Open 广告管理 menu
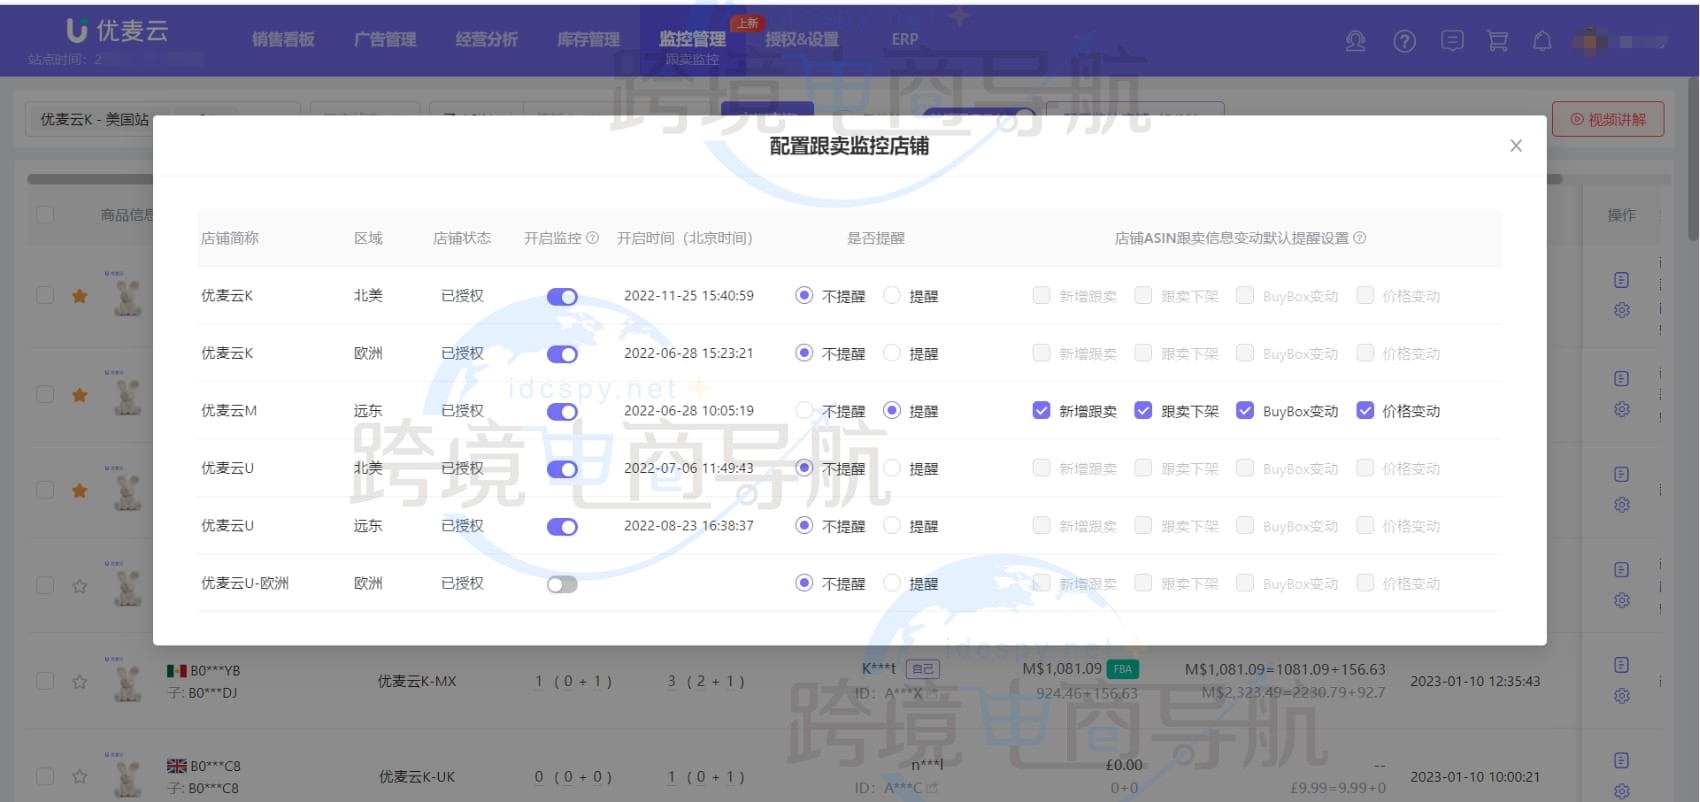 (x=385, y=39)
